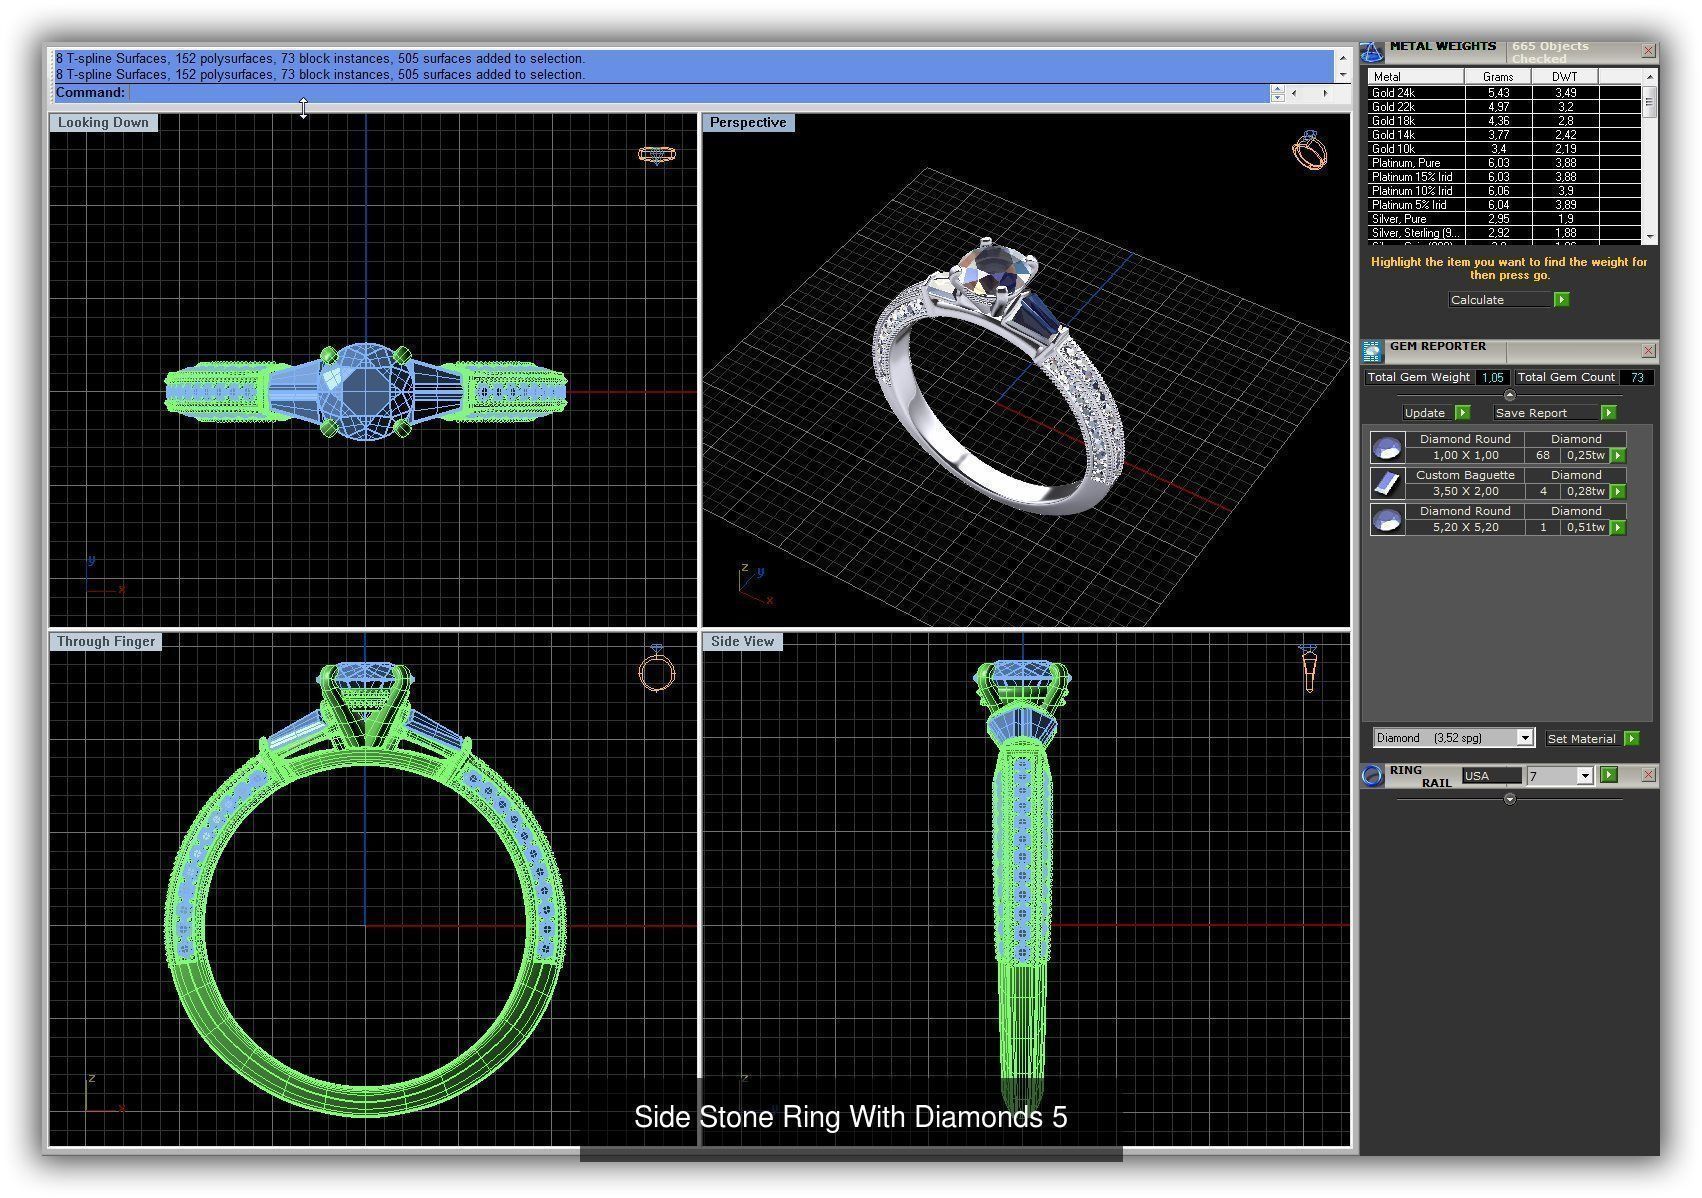Select the Platinum 15% Irid row
This screenshot has height=1198, width=1702.
tap(1505, 177)
